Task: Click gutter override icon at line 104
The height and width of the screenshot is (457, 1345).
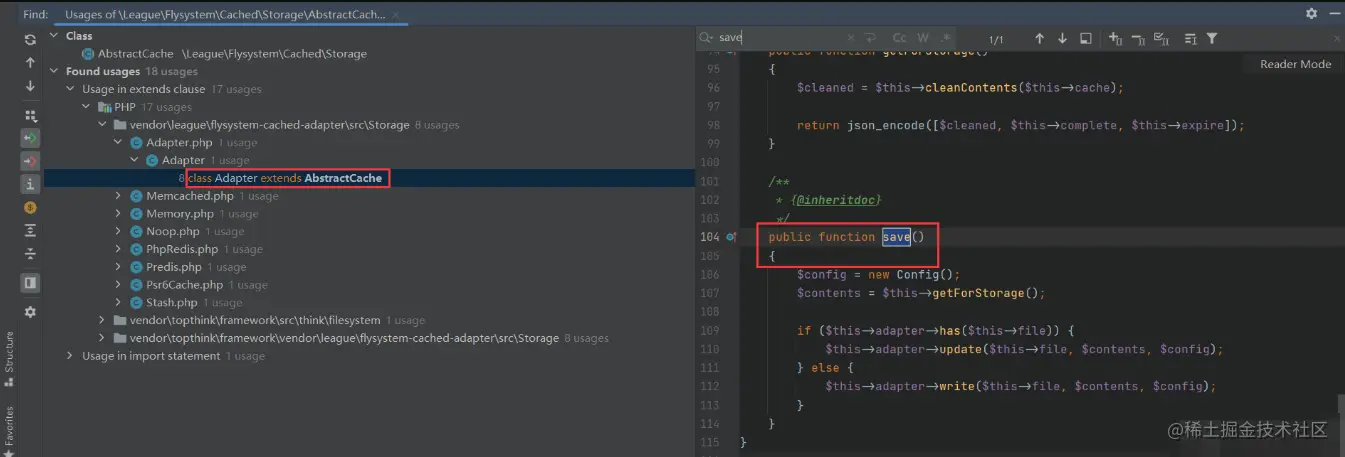Action: (x=731, y=238)
